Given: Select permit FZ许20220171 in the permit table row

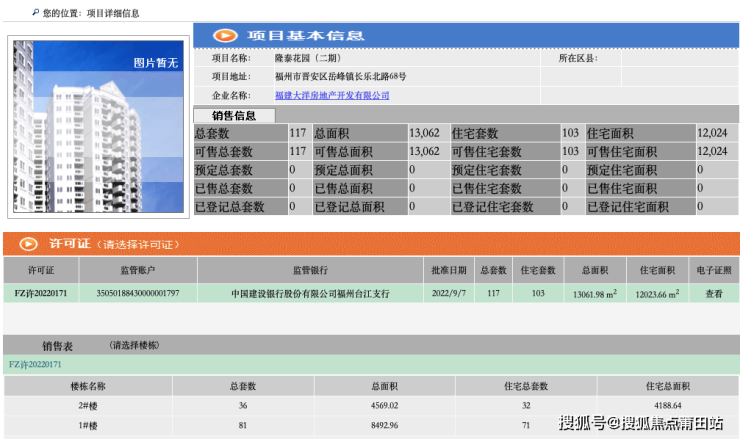Looking at the screenshot, I should tap(41, 293).
